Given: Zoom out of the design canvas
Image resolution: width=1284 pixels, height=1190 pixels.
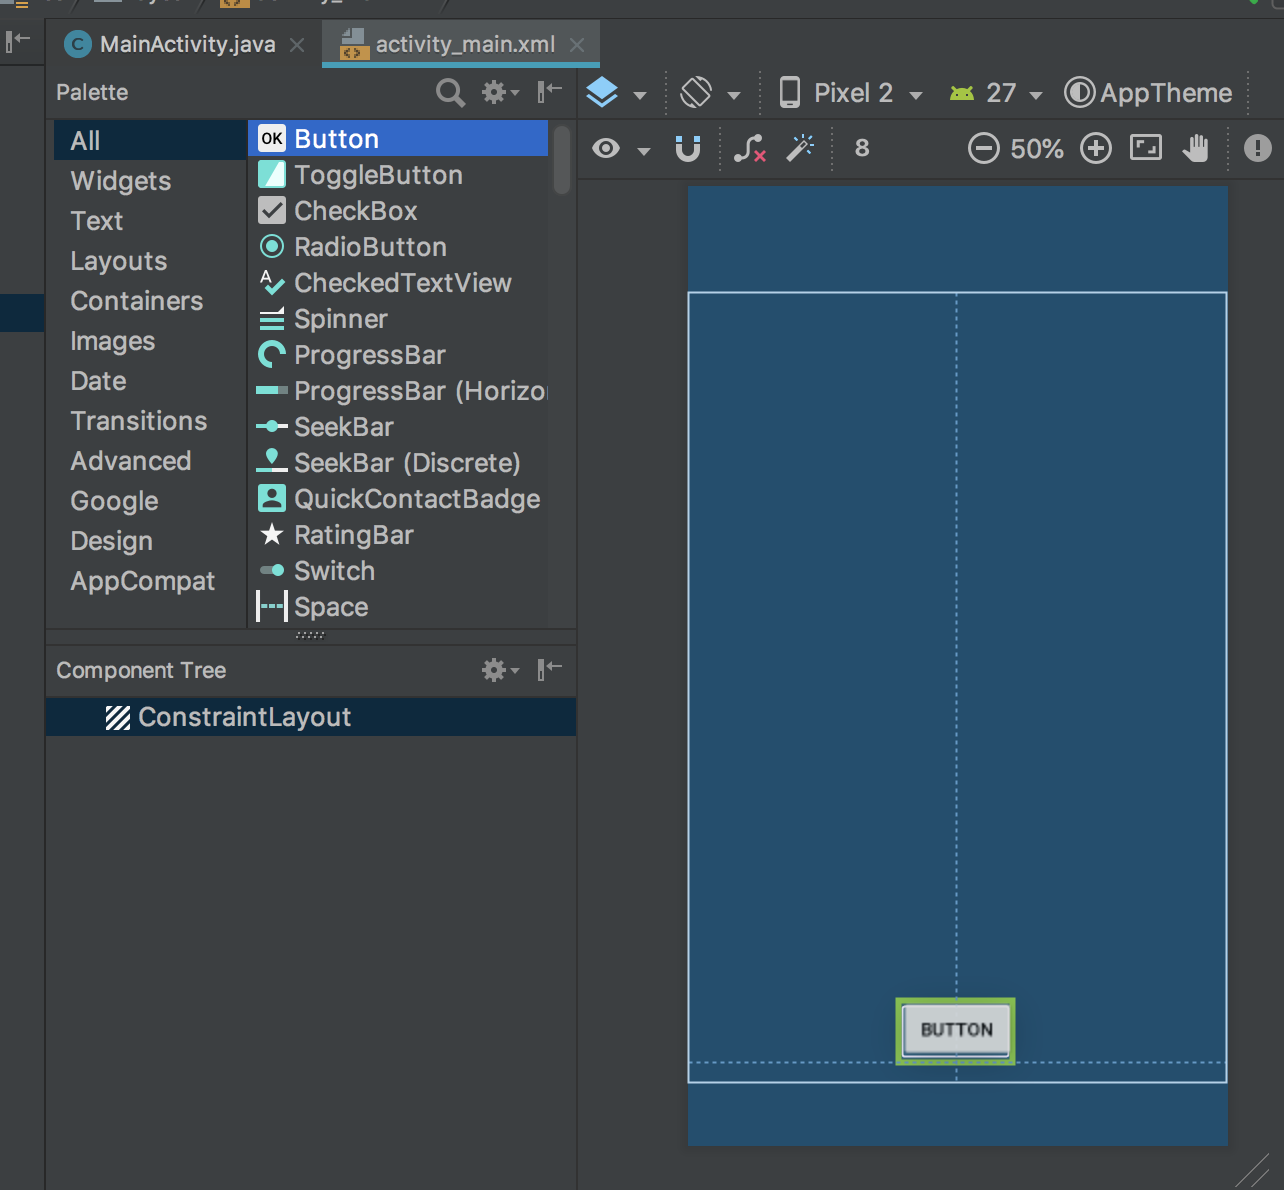Looking at the screenshot, I should point(983,148).
